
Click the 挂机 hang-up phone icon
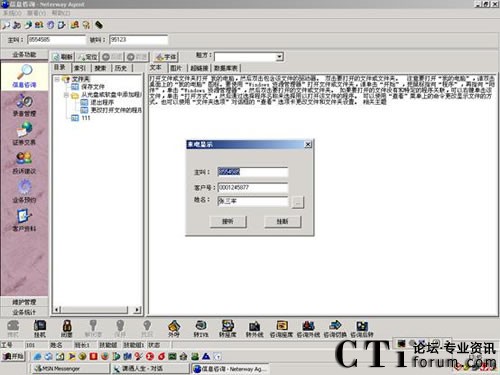click(40, 328)
